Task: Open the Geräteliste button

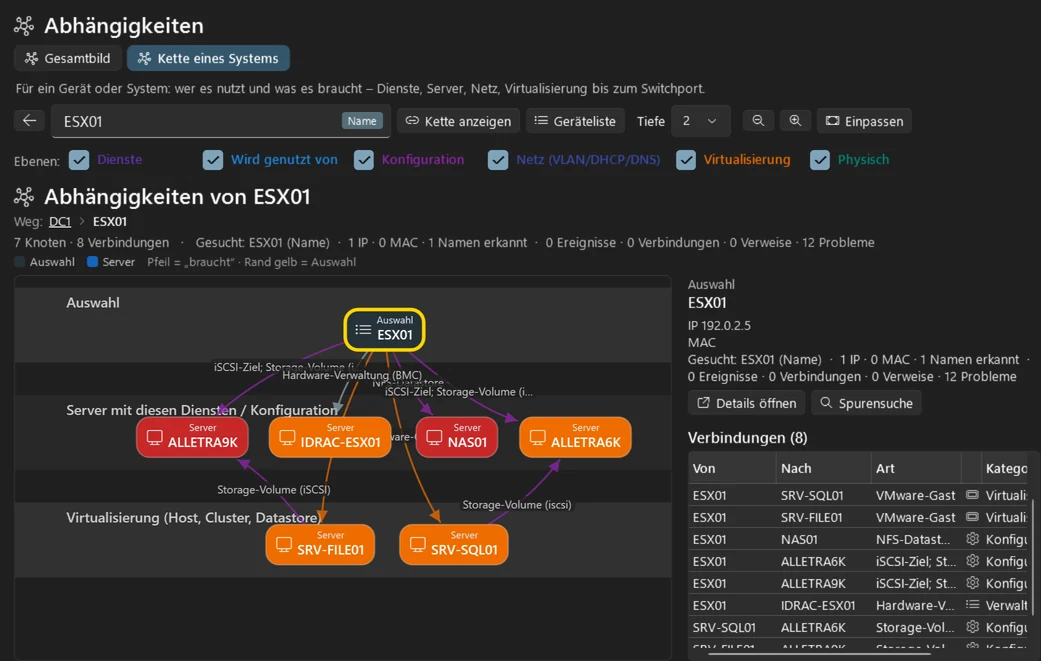Action: [x=575, y=121]
